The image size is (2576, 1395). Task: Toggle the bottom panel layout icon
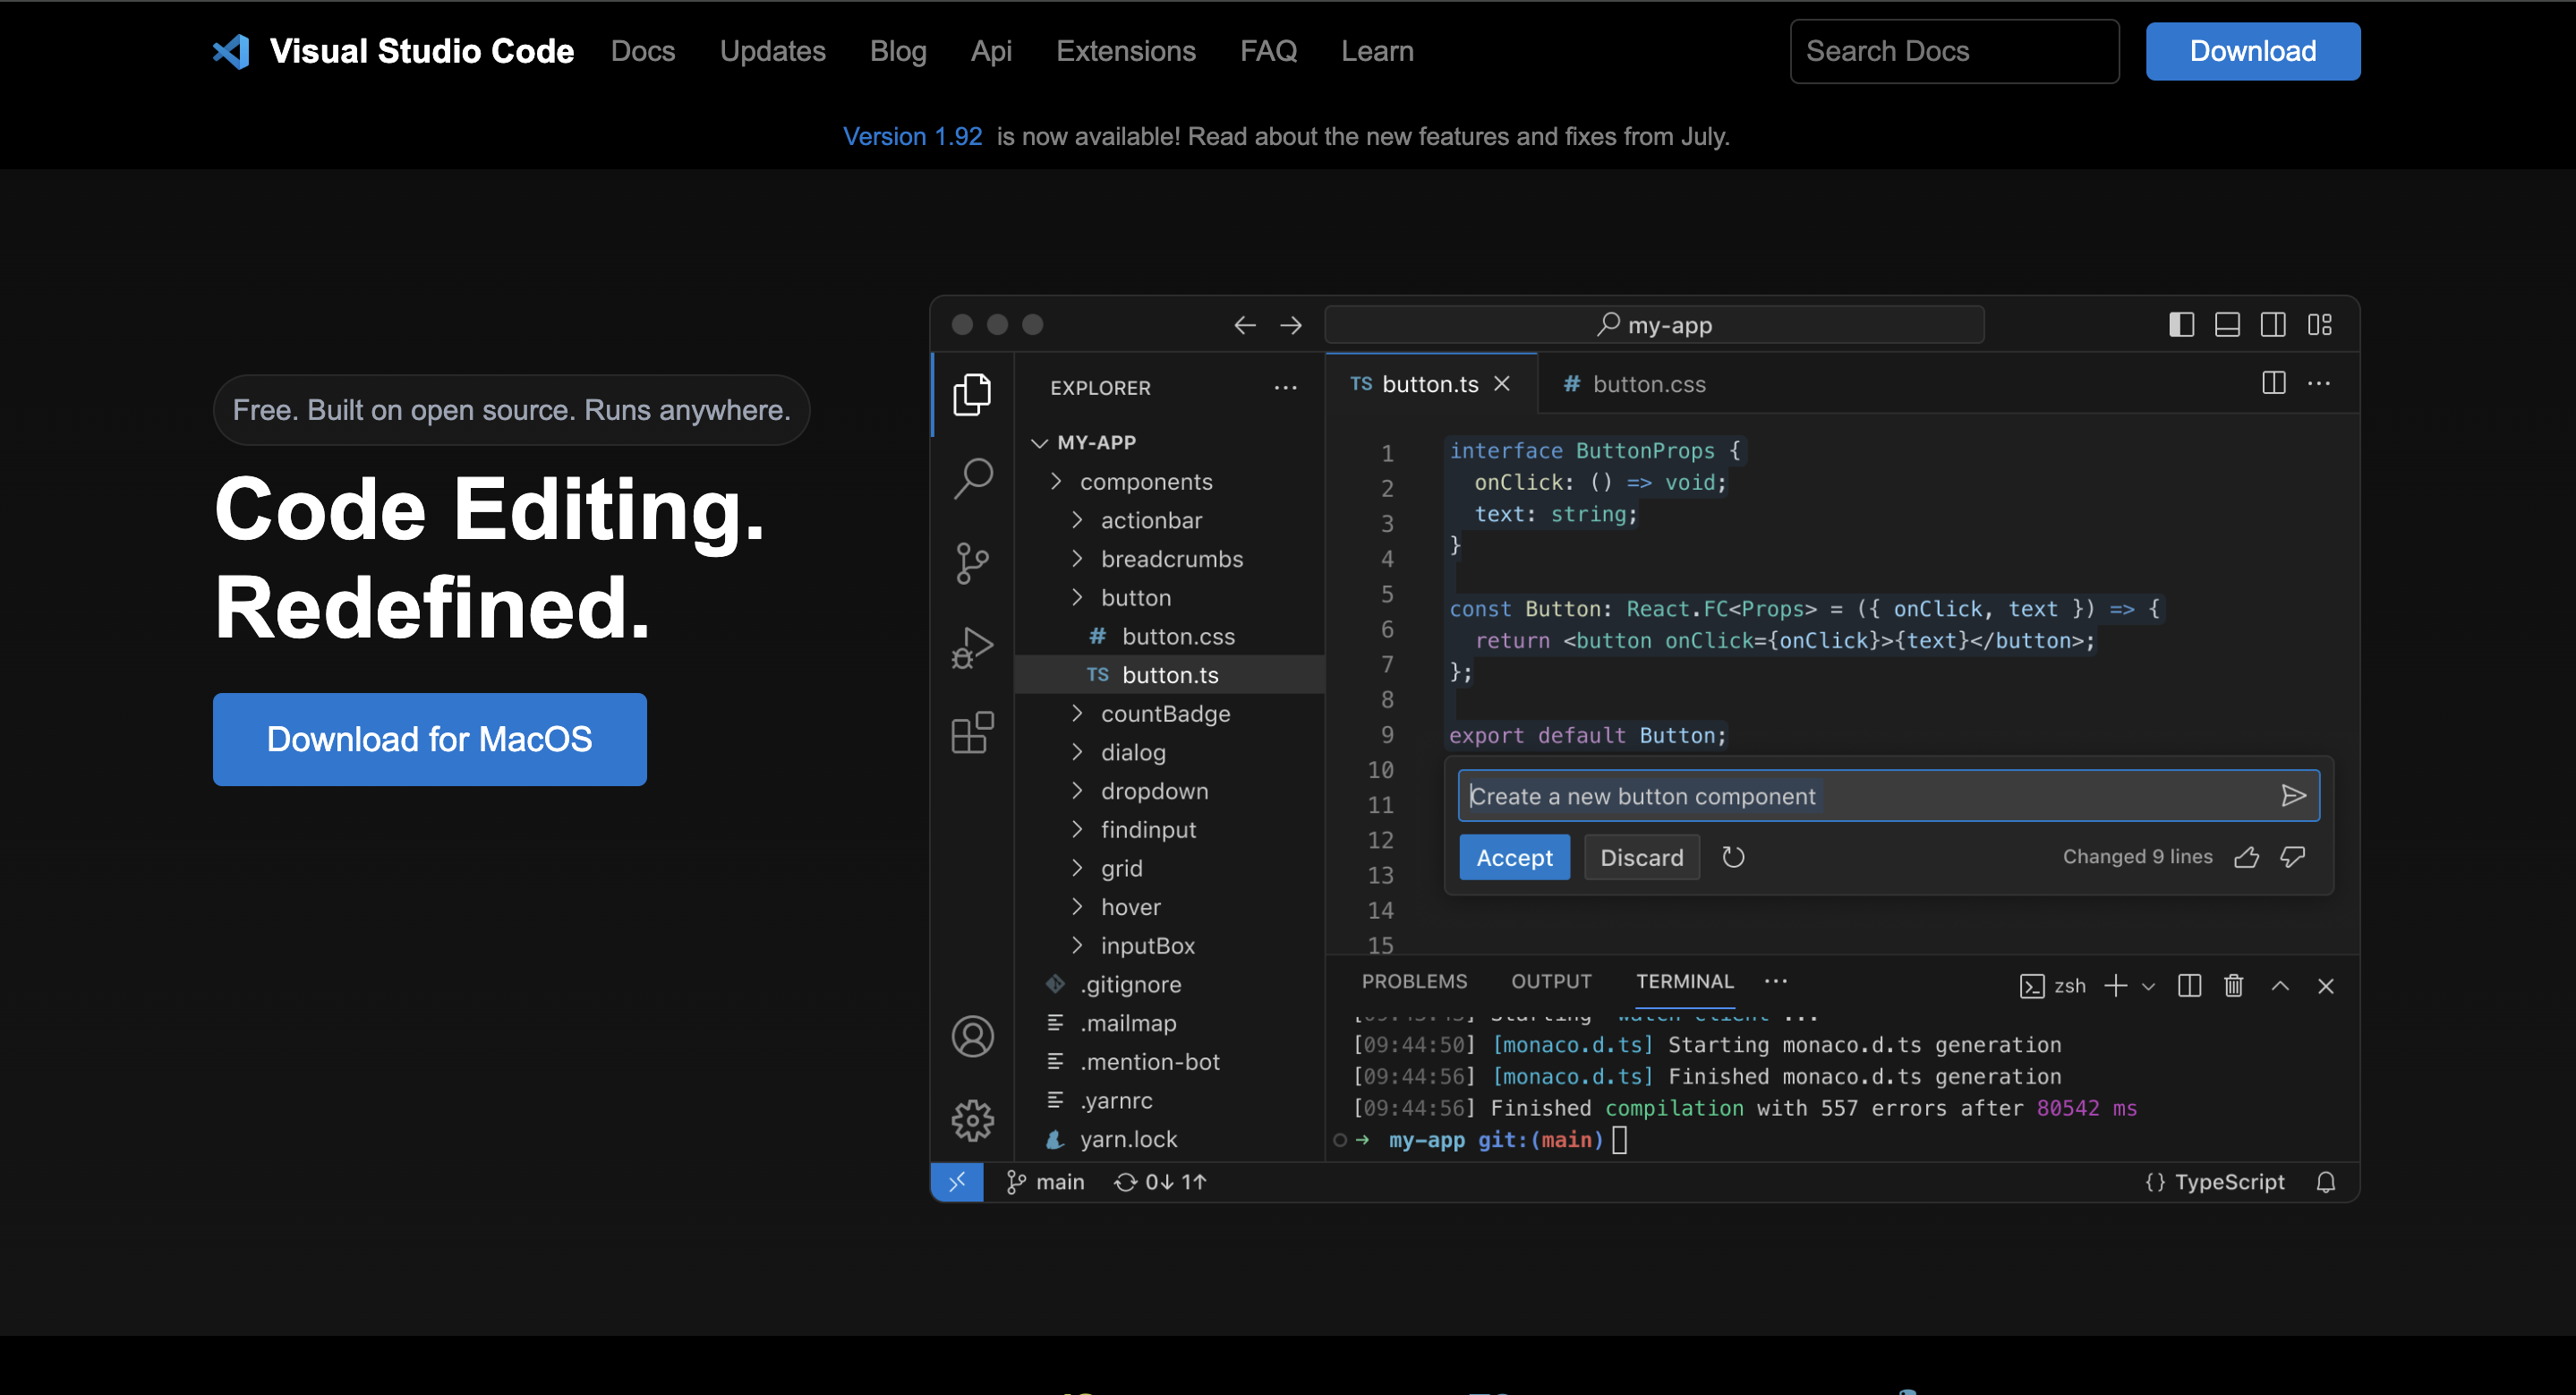2227,324
